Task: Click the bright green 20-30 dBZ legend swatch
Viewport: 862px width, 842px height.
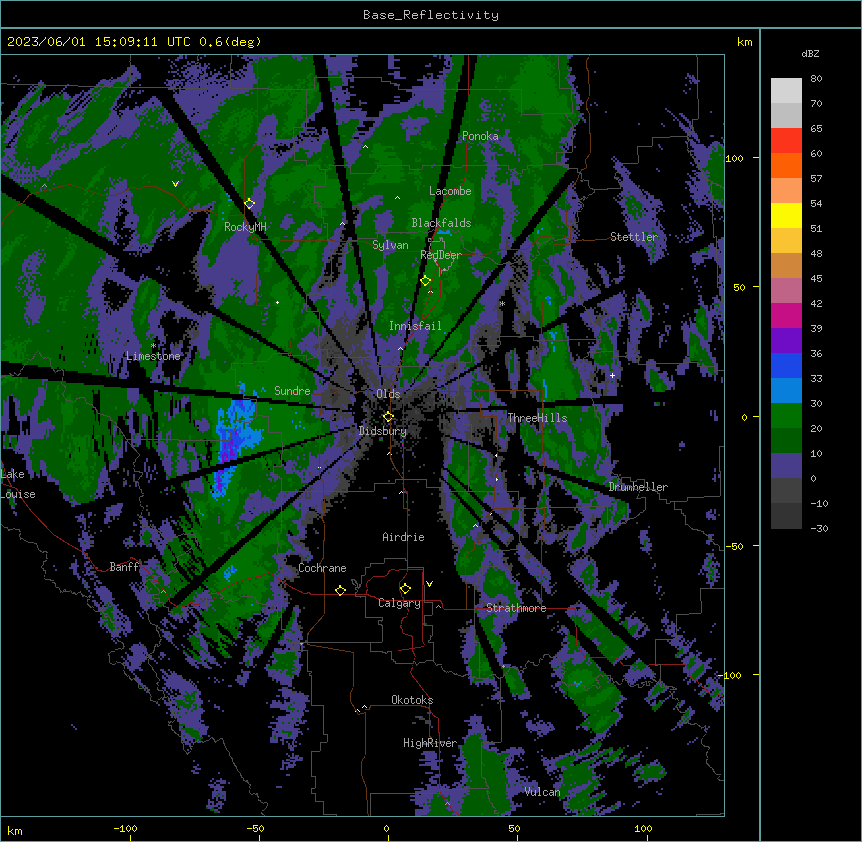Action: (786, 416)
